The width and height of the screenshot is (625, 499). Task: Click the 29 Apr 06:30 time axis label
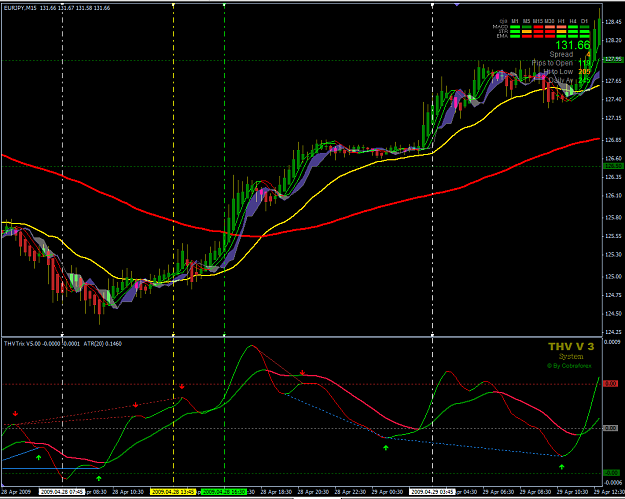(499, 492)
